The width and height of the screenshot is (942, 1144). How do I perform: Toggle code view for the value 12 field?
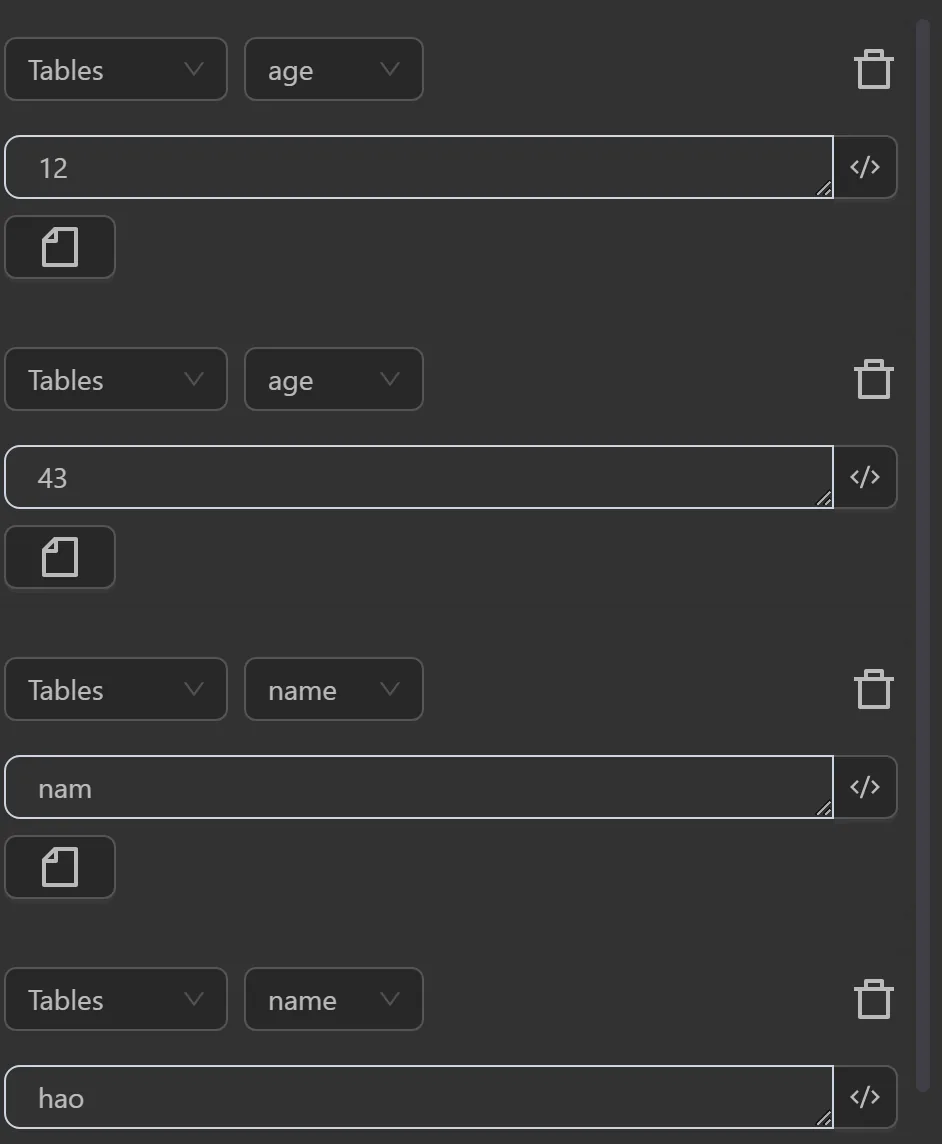864,166
